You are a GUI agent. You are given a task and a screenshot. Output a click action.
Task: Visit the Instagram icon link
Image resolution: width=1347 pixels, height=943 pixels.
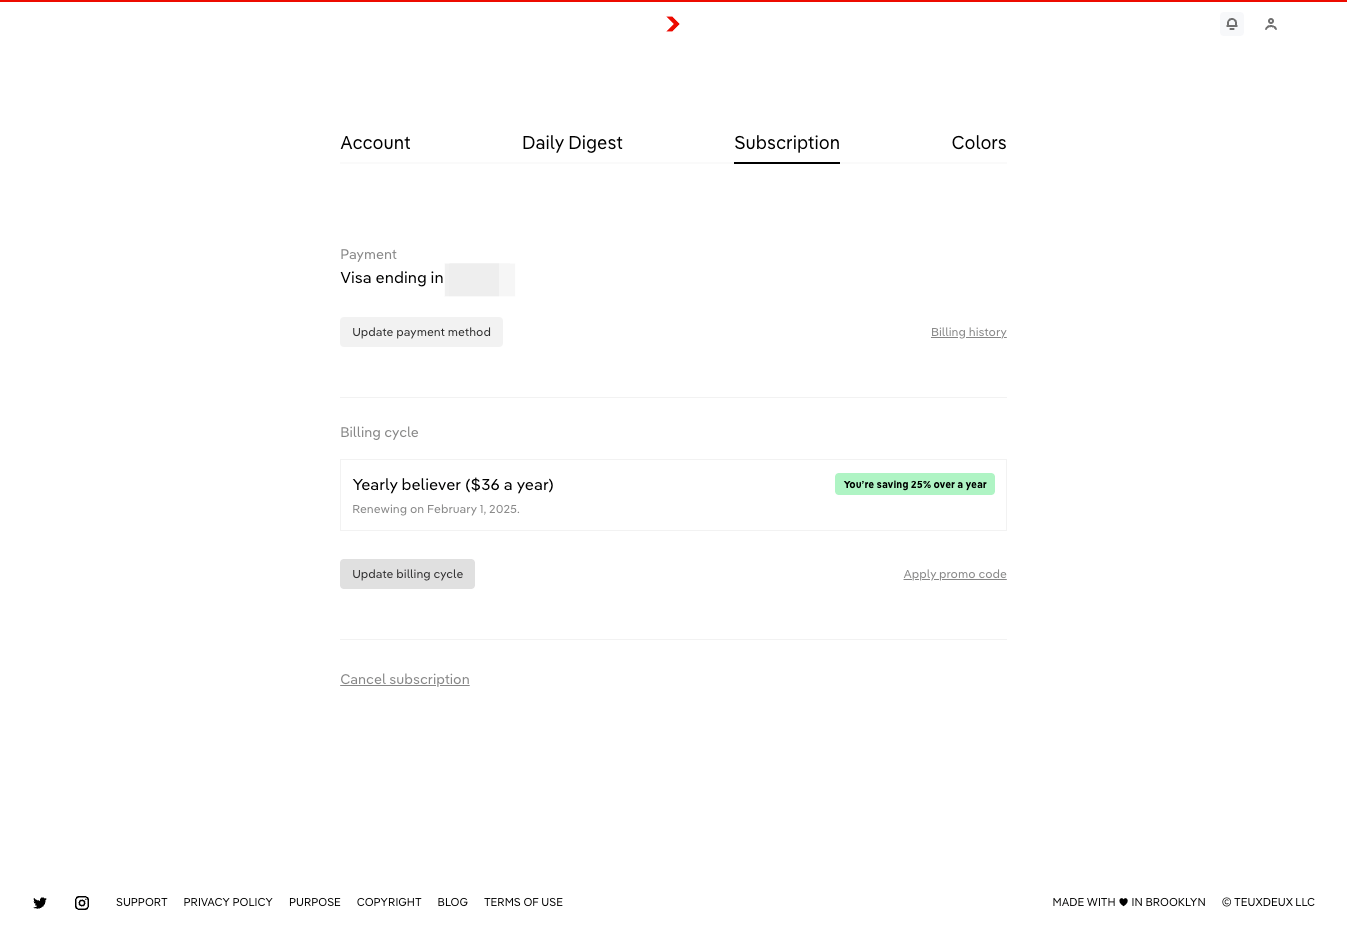coord(82,902)
